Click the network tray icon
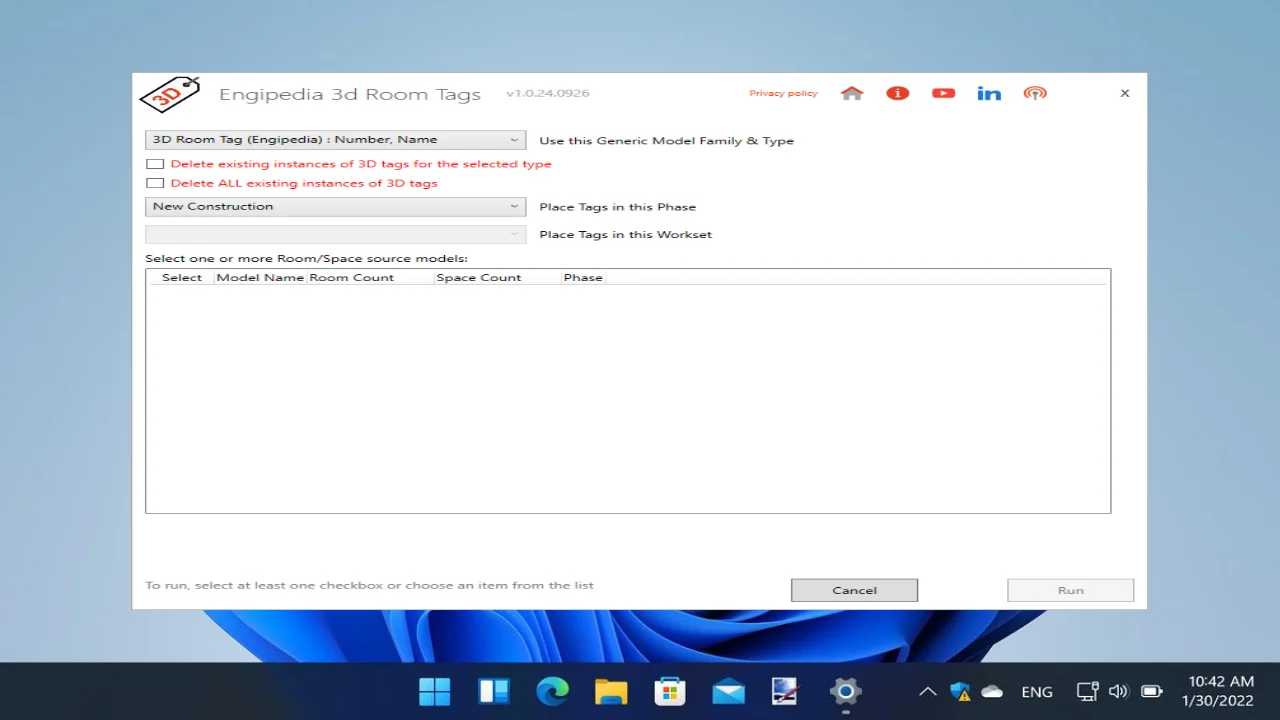Image resolution: width=1280 pixels, height=720 pixels. (1087, 691)
